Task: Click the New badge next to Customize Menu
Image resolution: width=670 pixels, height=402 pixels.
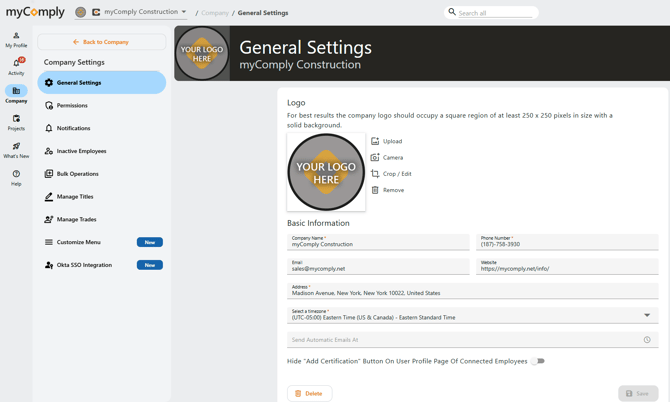Action: pos(150,242)
